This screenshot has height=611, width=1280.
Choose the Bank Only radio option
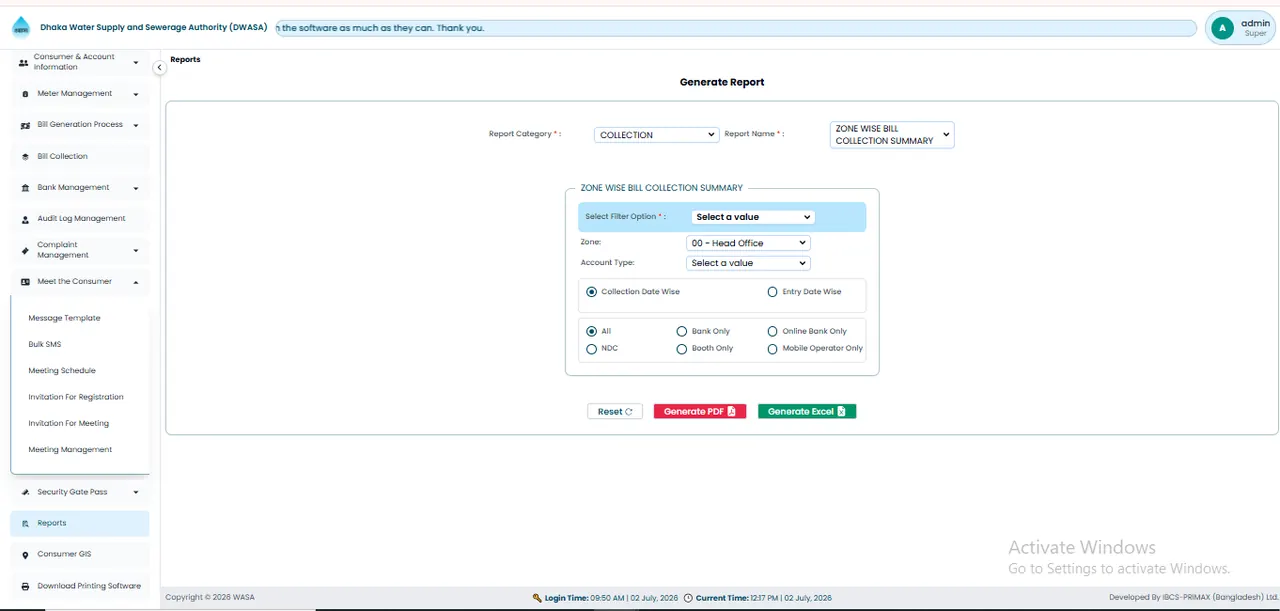[682, 331]
